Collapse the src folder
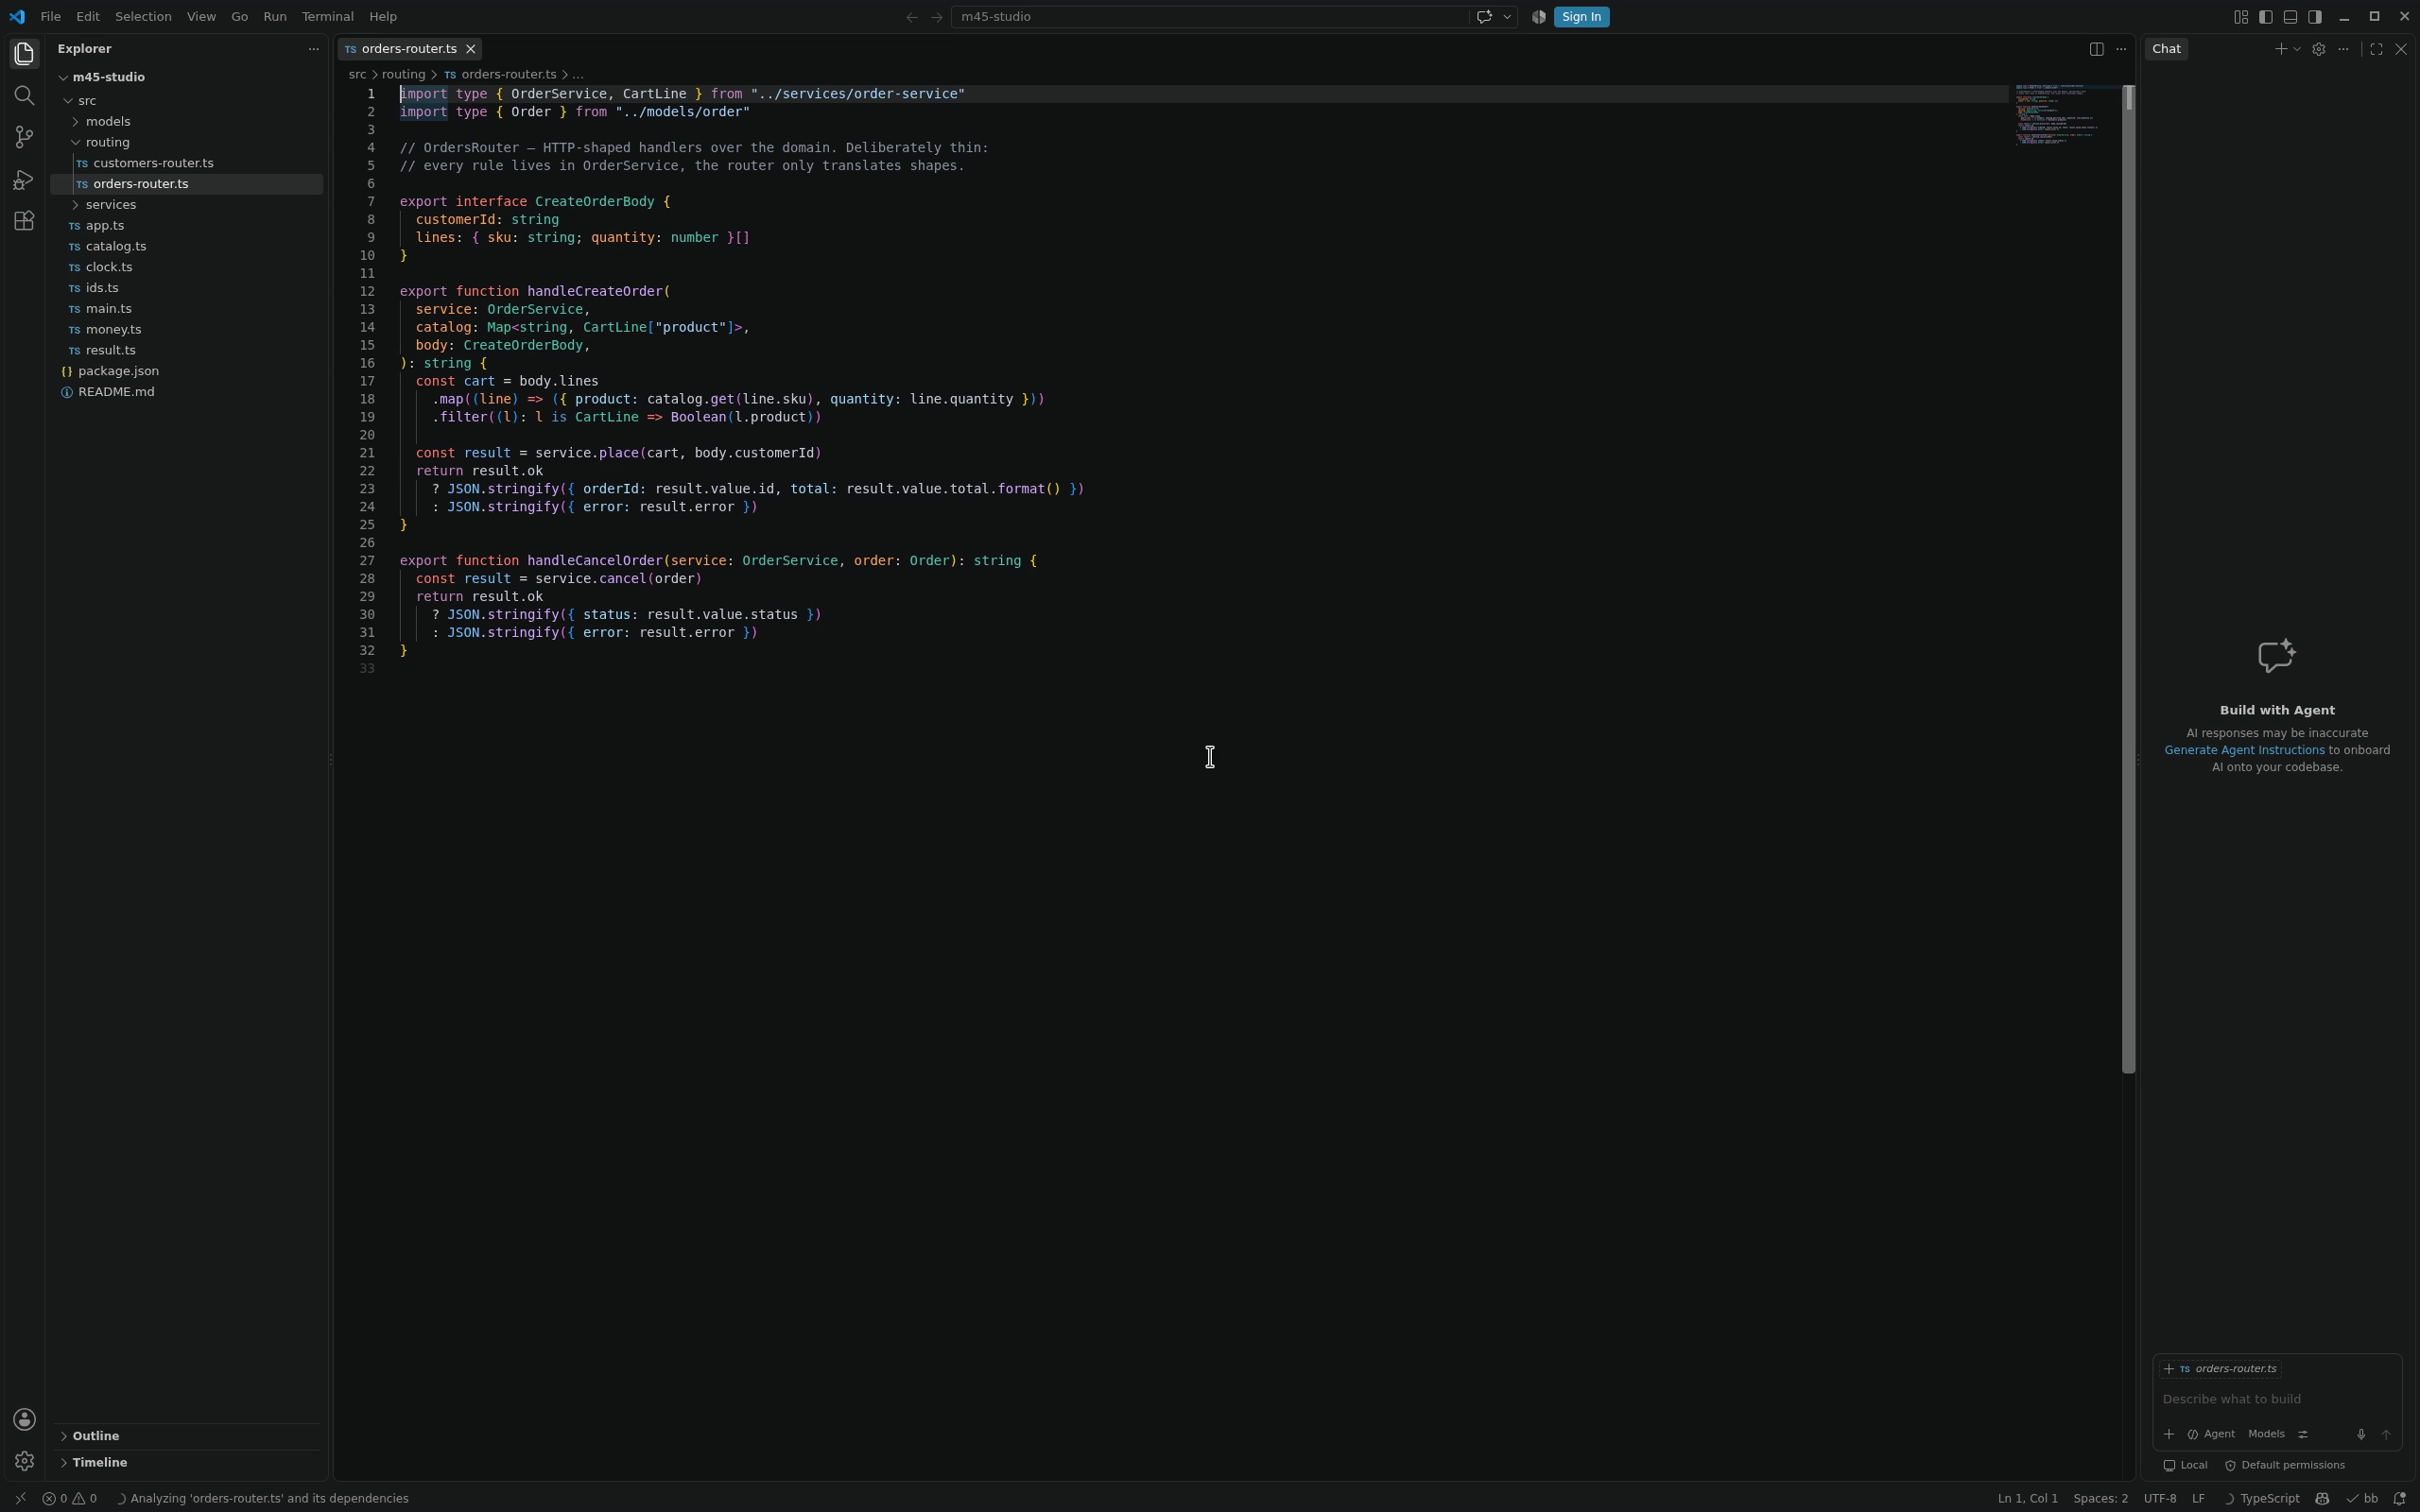The width and height of the screenshot is (2420, 1512). pos(186,100)
